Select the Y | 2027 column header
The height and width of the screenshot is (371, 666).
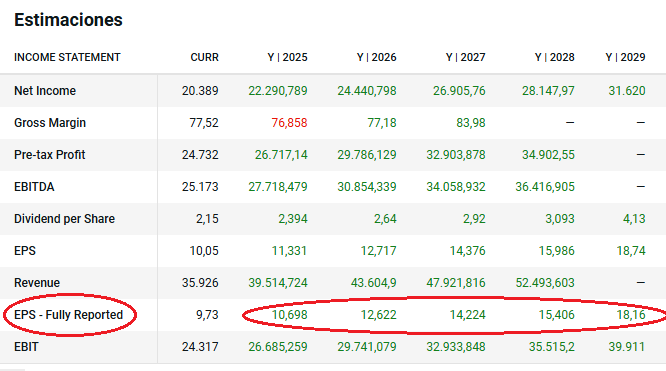[466, 57]
